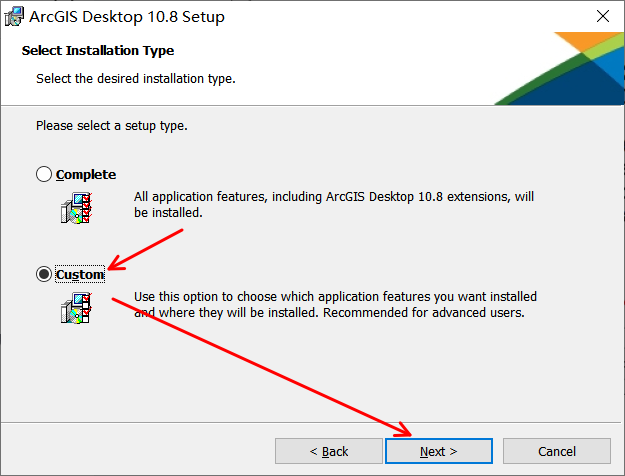Close the setup window with X
Image resolution: width=625 pixels, height=476 pixels.
(603, 16)
